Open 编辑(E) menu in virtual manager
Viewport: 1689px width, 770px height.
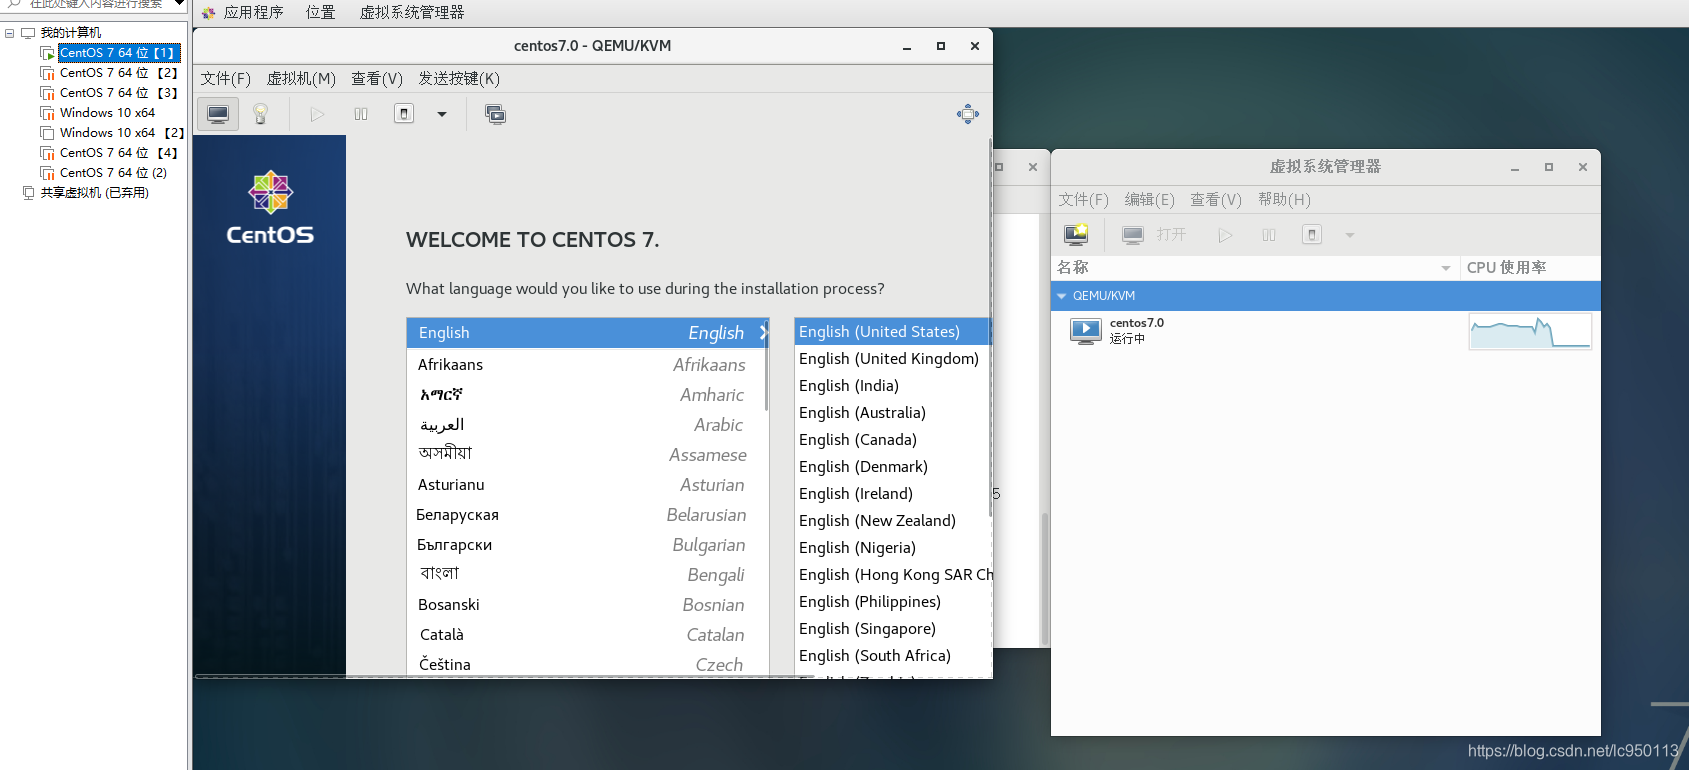(x=1150, y=199)
